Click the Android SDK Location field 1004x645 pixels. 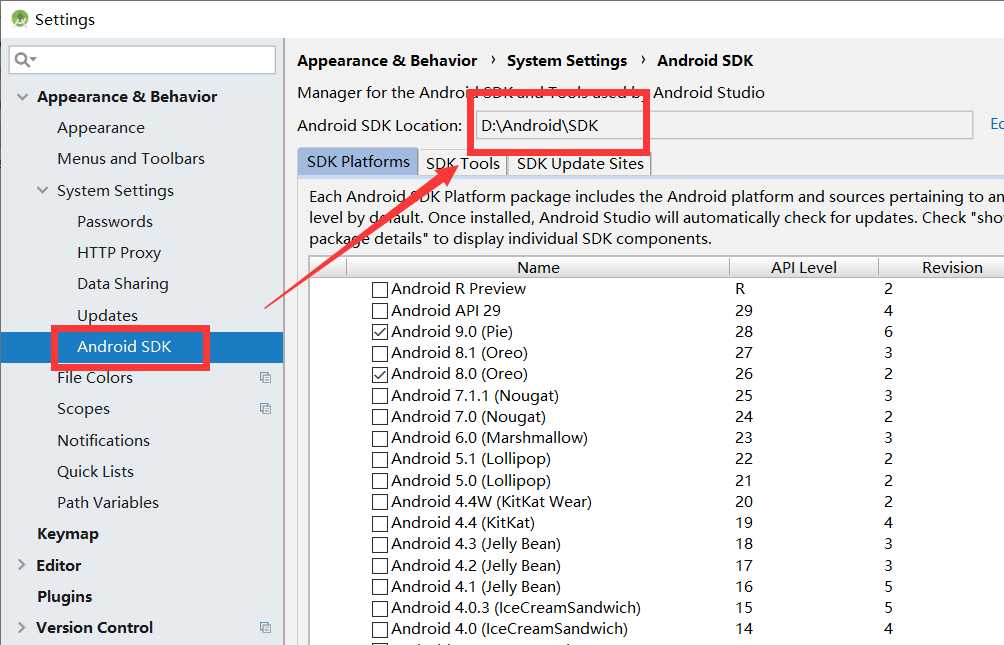coord(724,125)
